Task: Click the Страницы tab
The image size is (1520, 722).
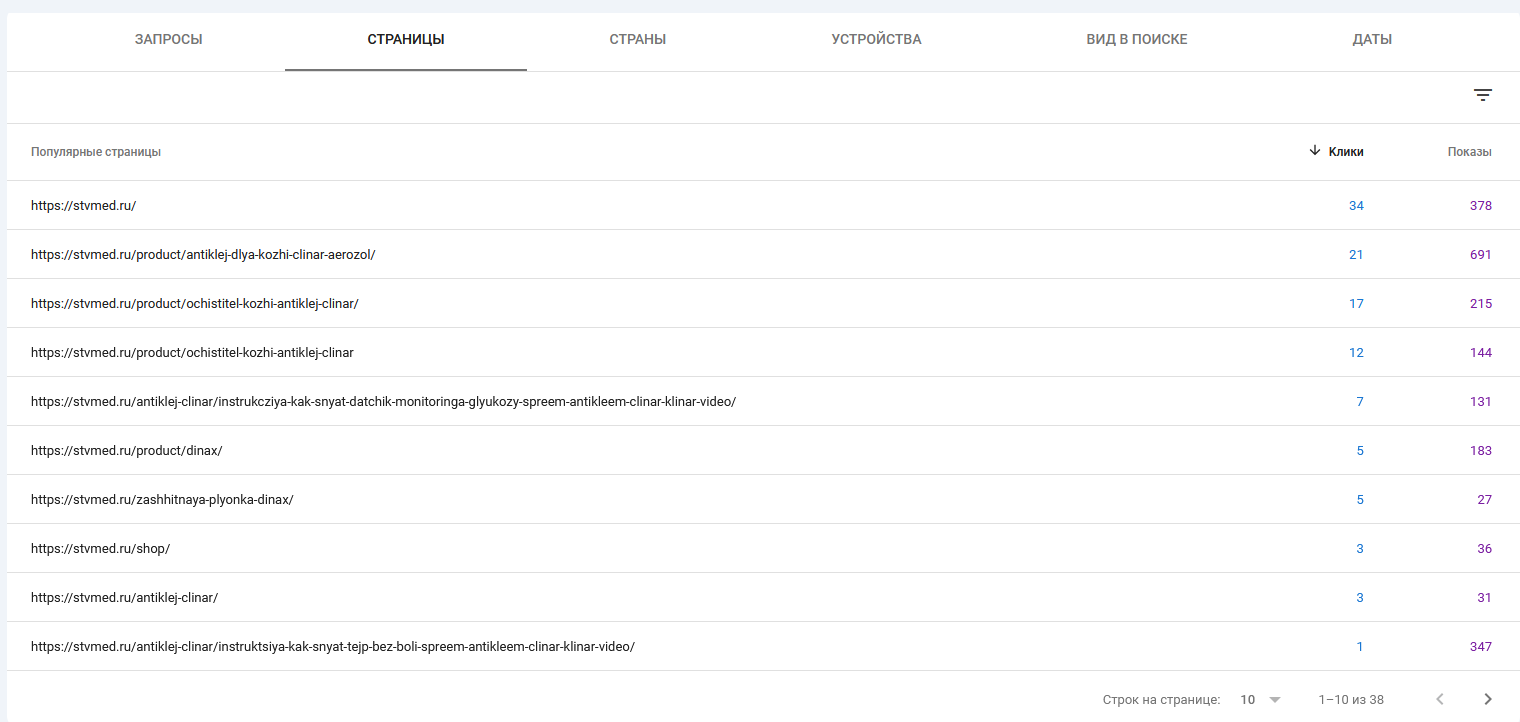Action: coord(405,40)
